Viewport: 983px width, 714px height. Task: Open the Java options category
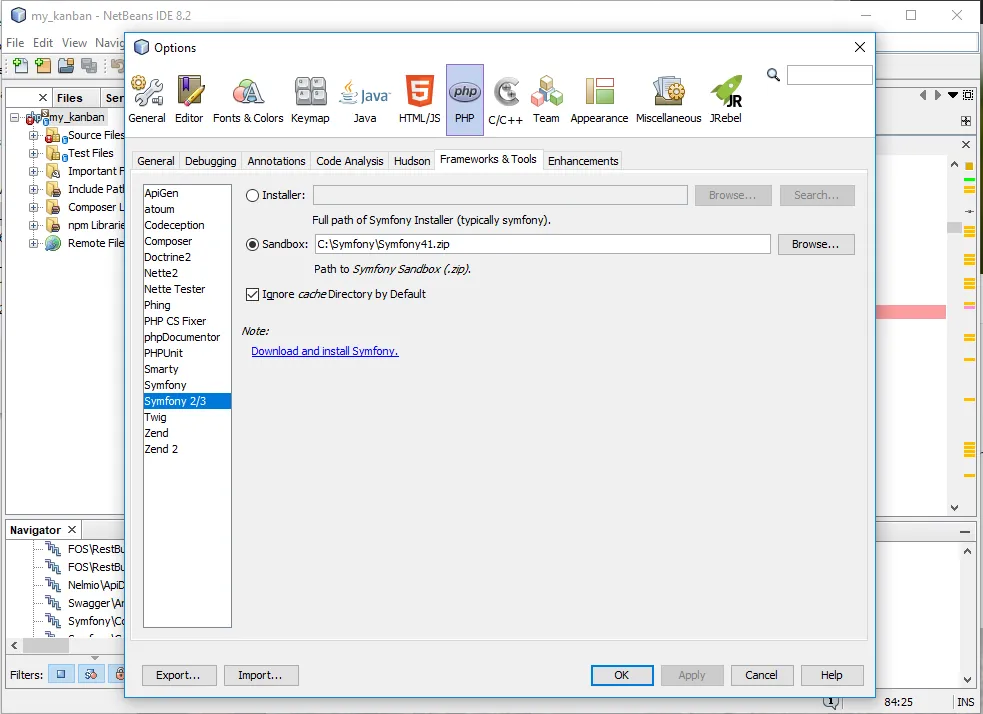[365, 100]
